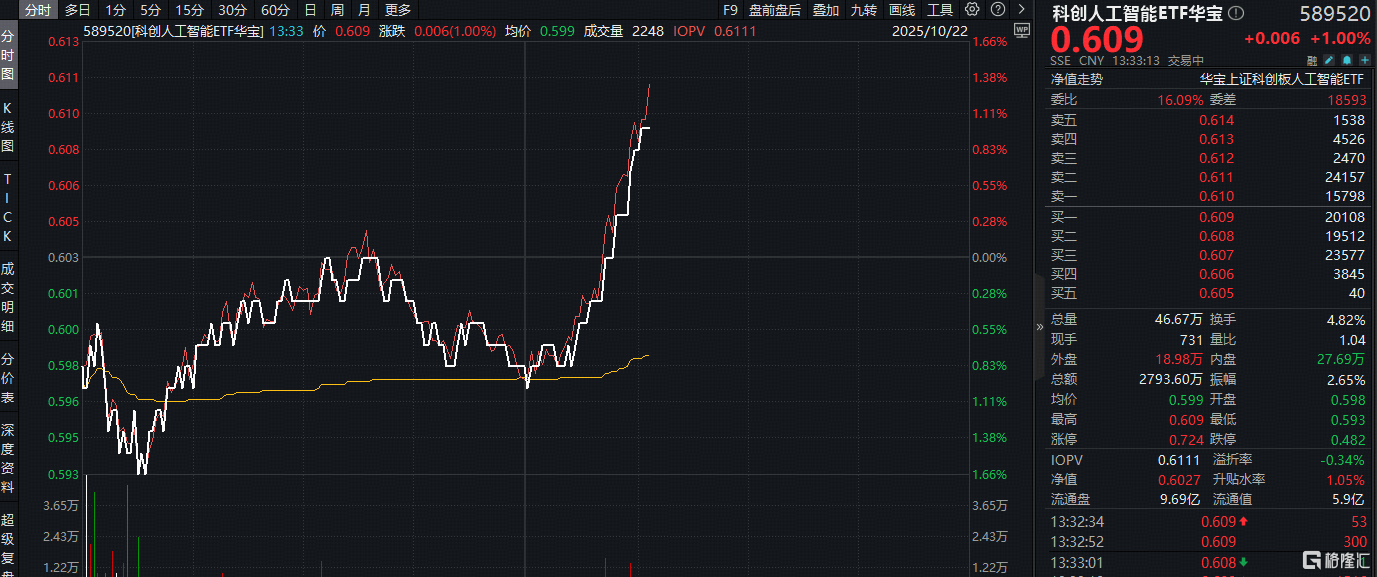This screenshot has height=577, width=1377.
Task: Add to watchlist with plus icon
Action: (1363, 61)
